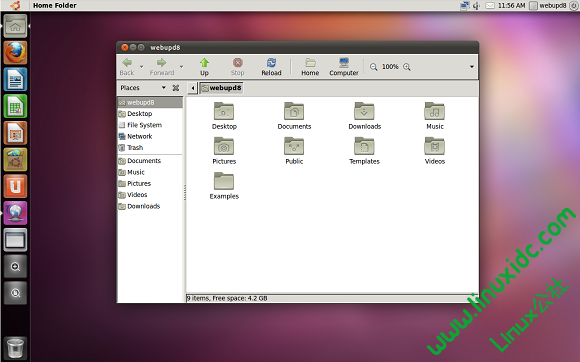
Task: Close the Places side pane
Action: tap(176, 88)
